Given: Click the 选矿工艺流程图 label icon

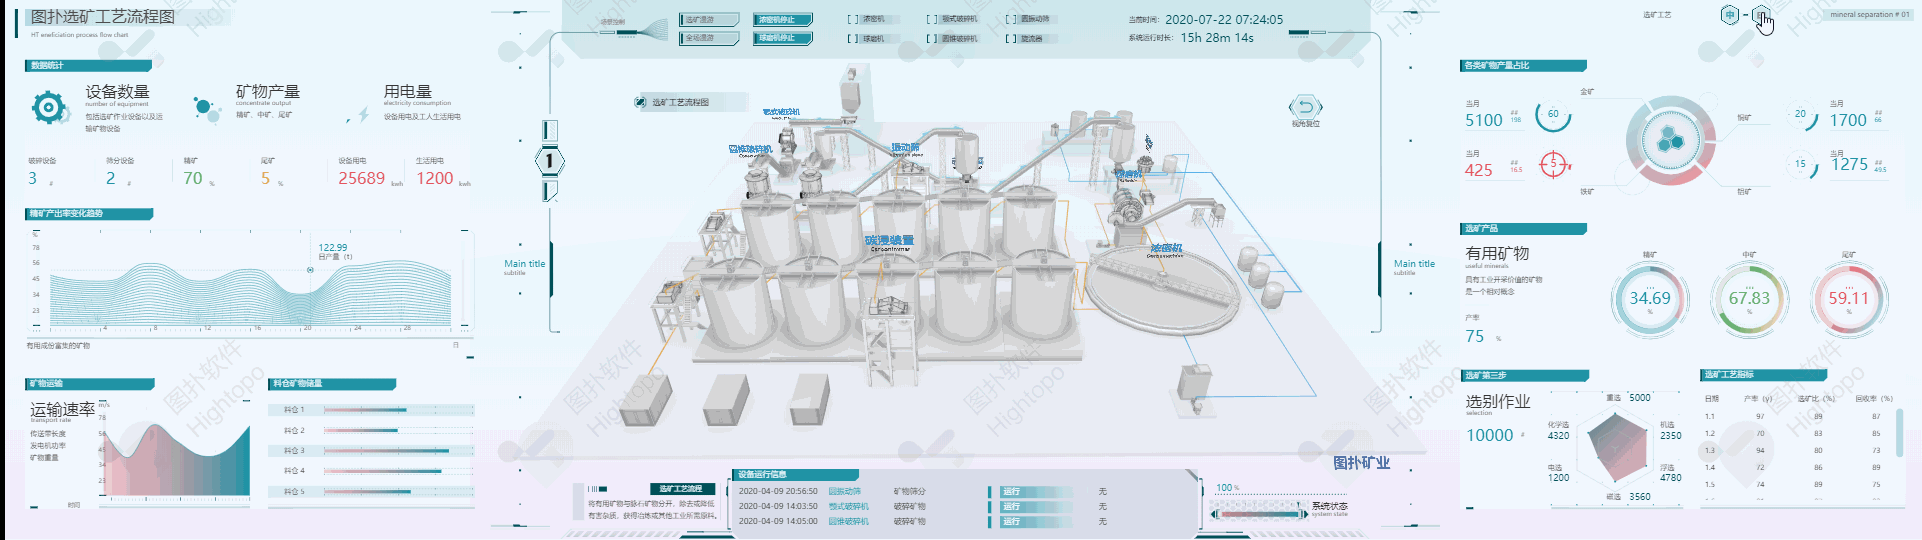Looking at the screenshot, I should (x=641, y=102).
